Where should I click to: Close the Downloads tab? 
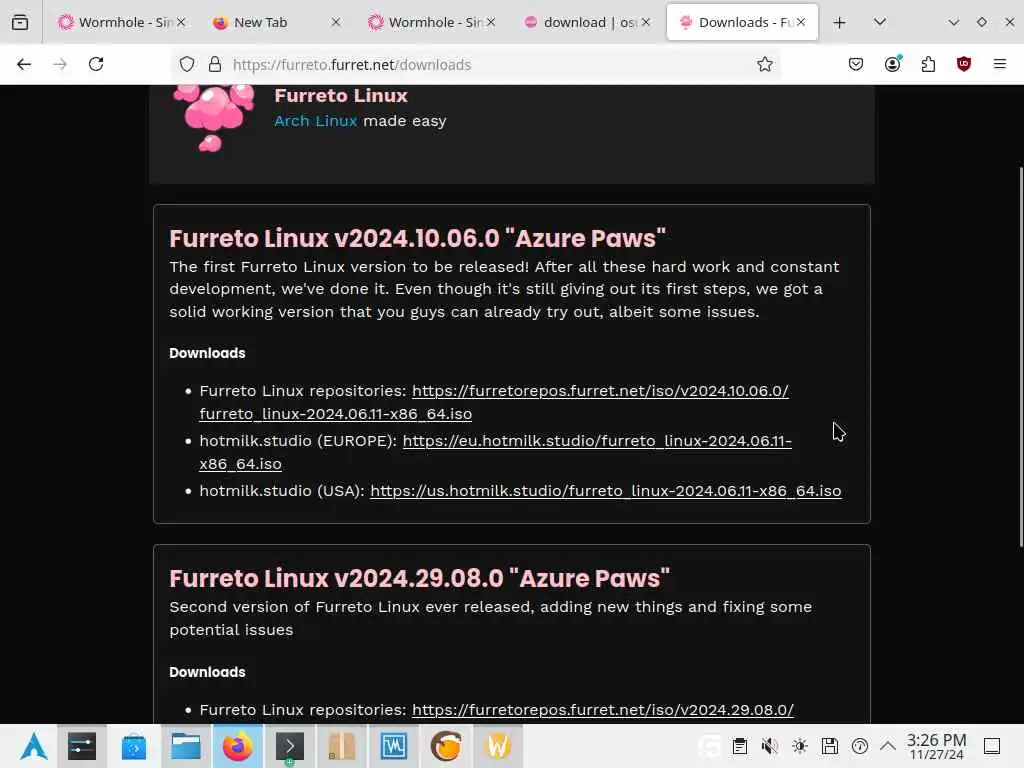801,22
